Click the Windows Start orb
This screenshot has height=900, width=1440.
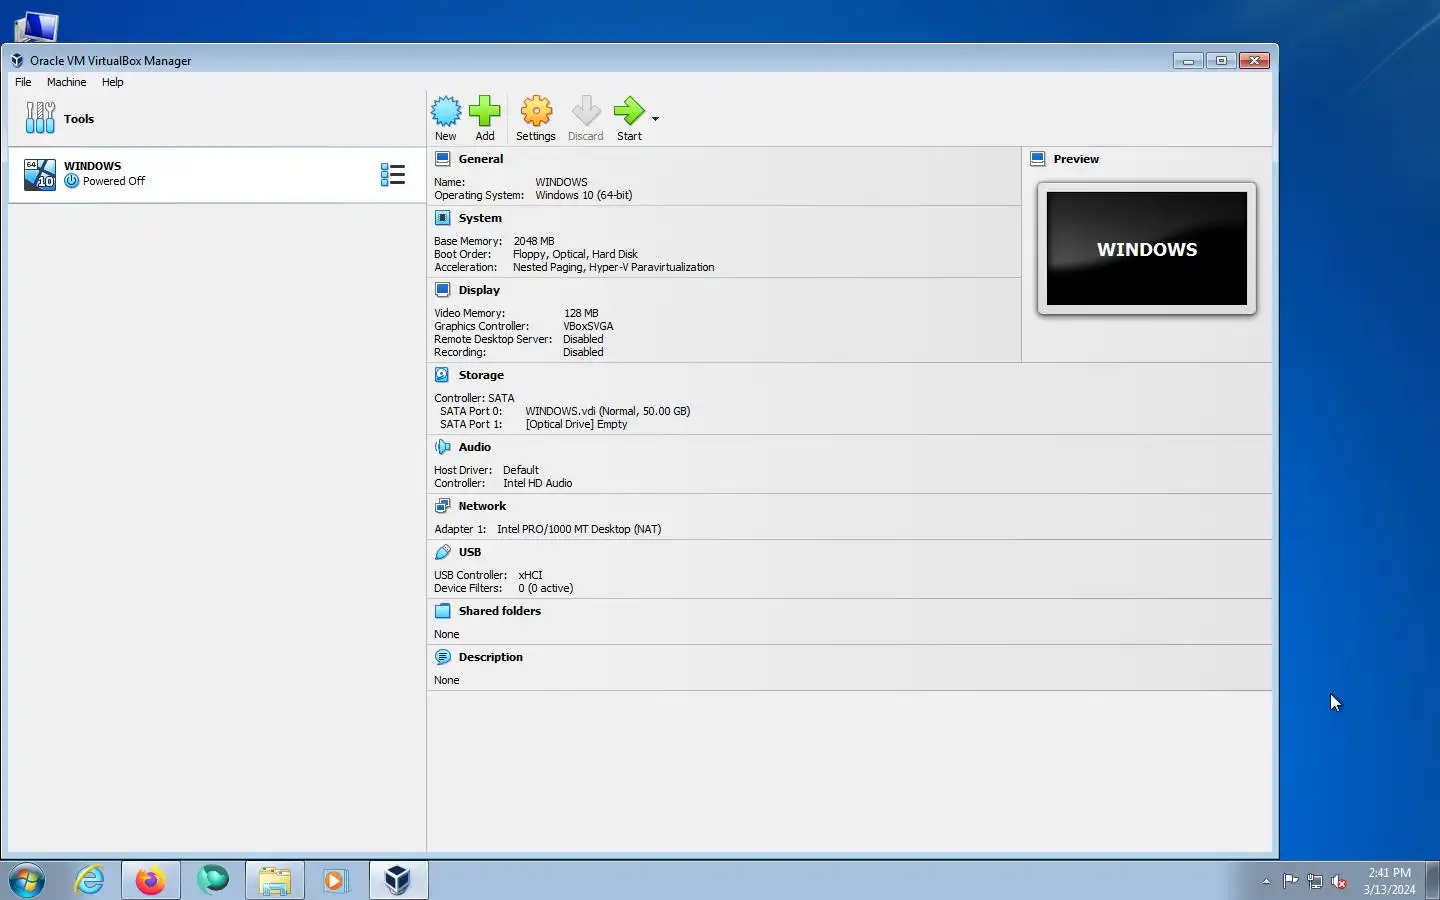(27, 880)
